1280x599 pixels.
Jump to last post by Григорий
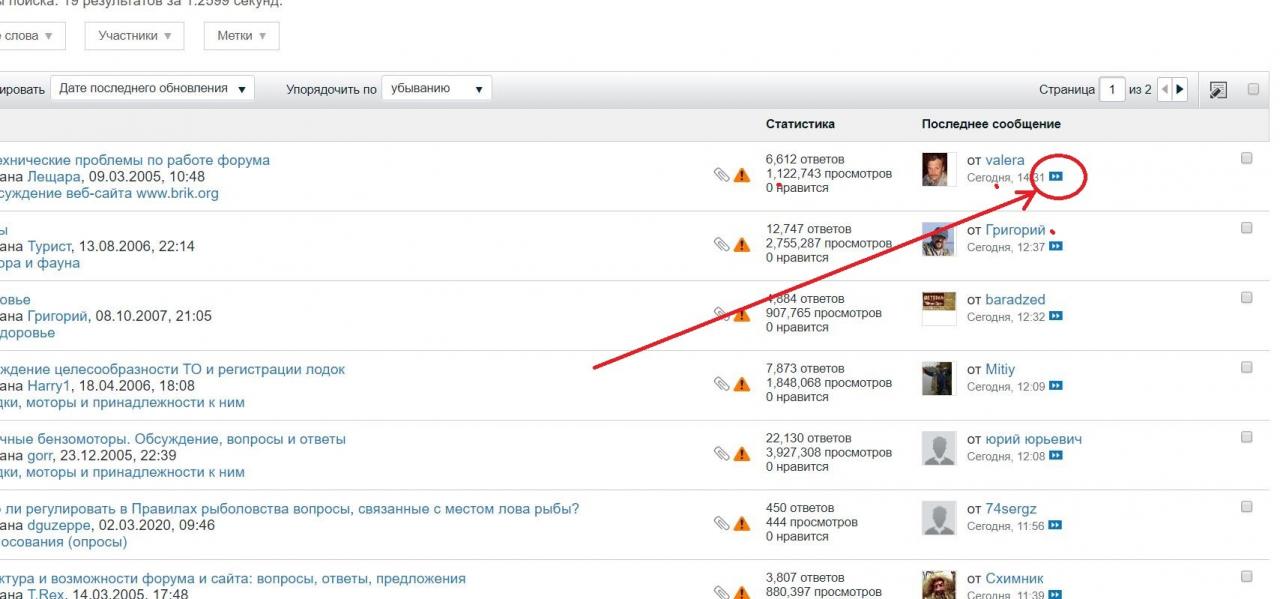(x=1055, y=247)
